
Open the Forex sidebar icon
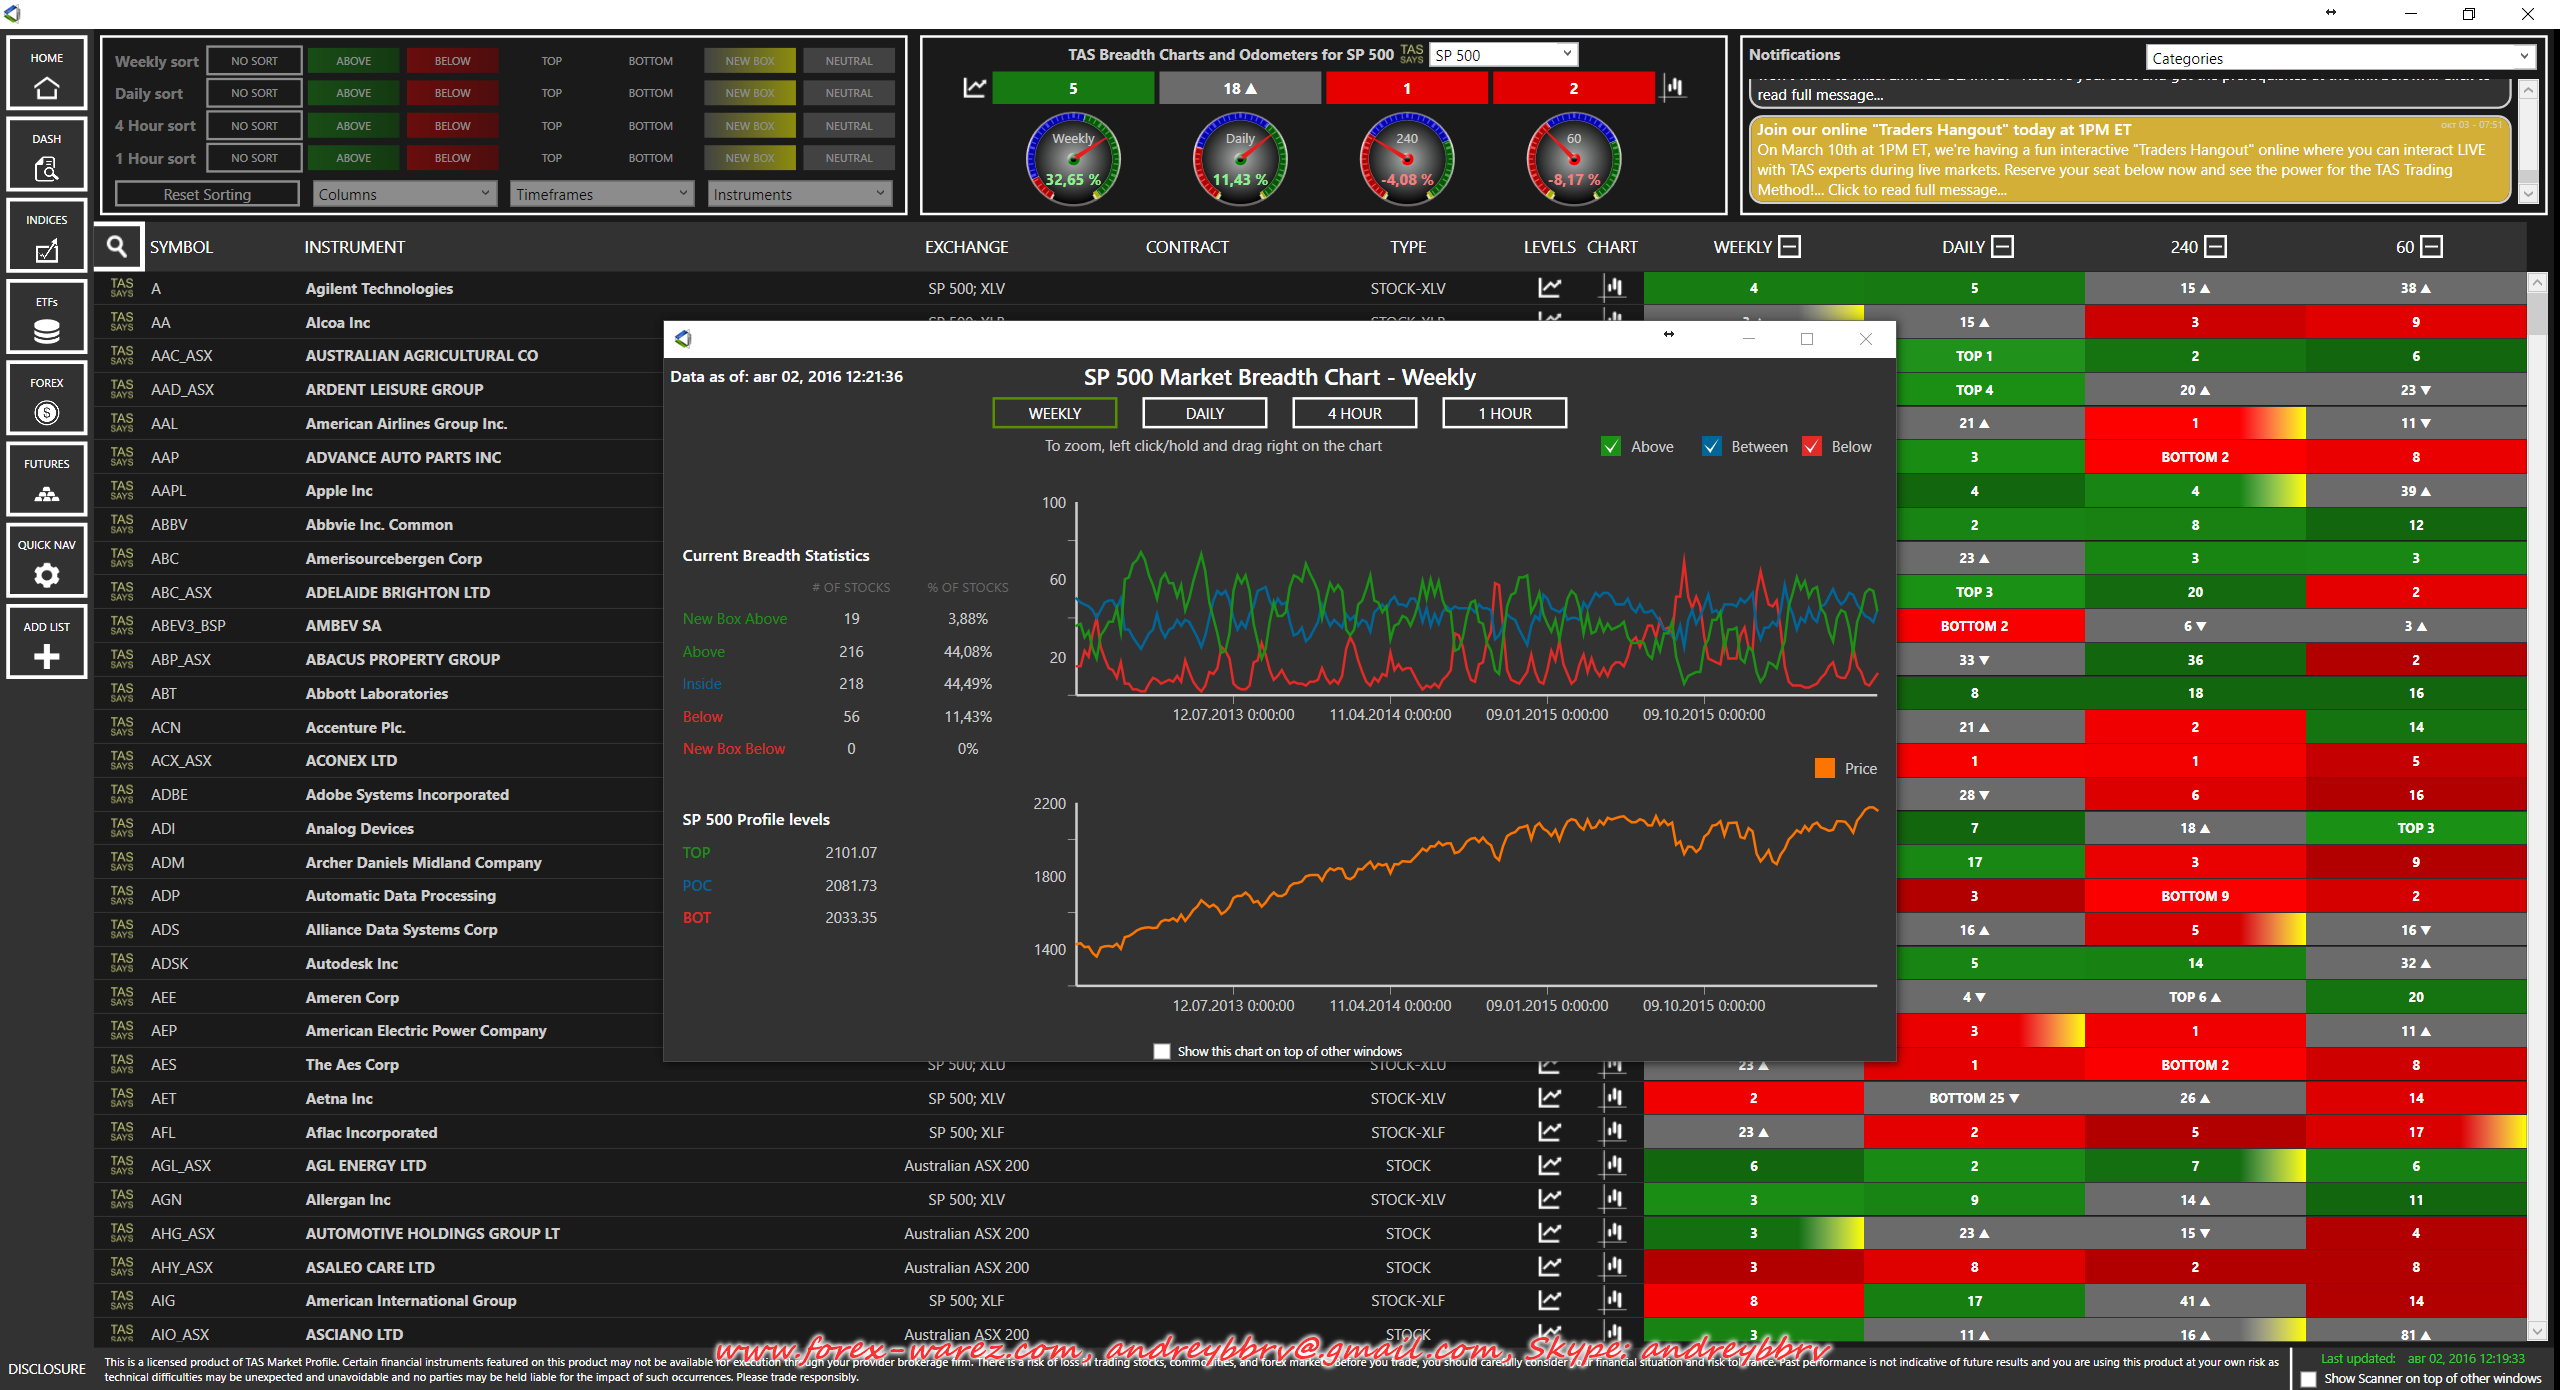46,399
